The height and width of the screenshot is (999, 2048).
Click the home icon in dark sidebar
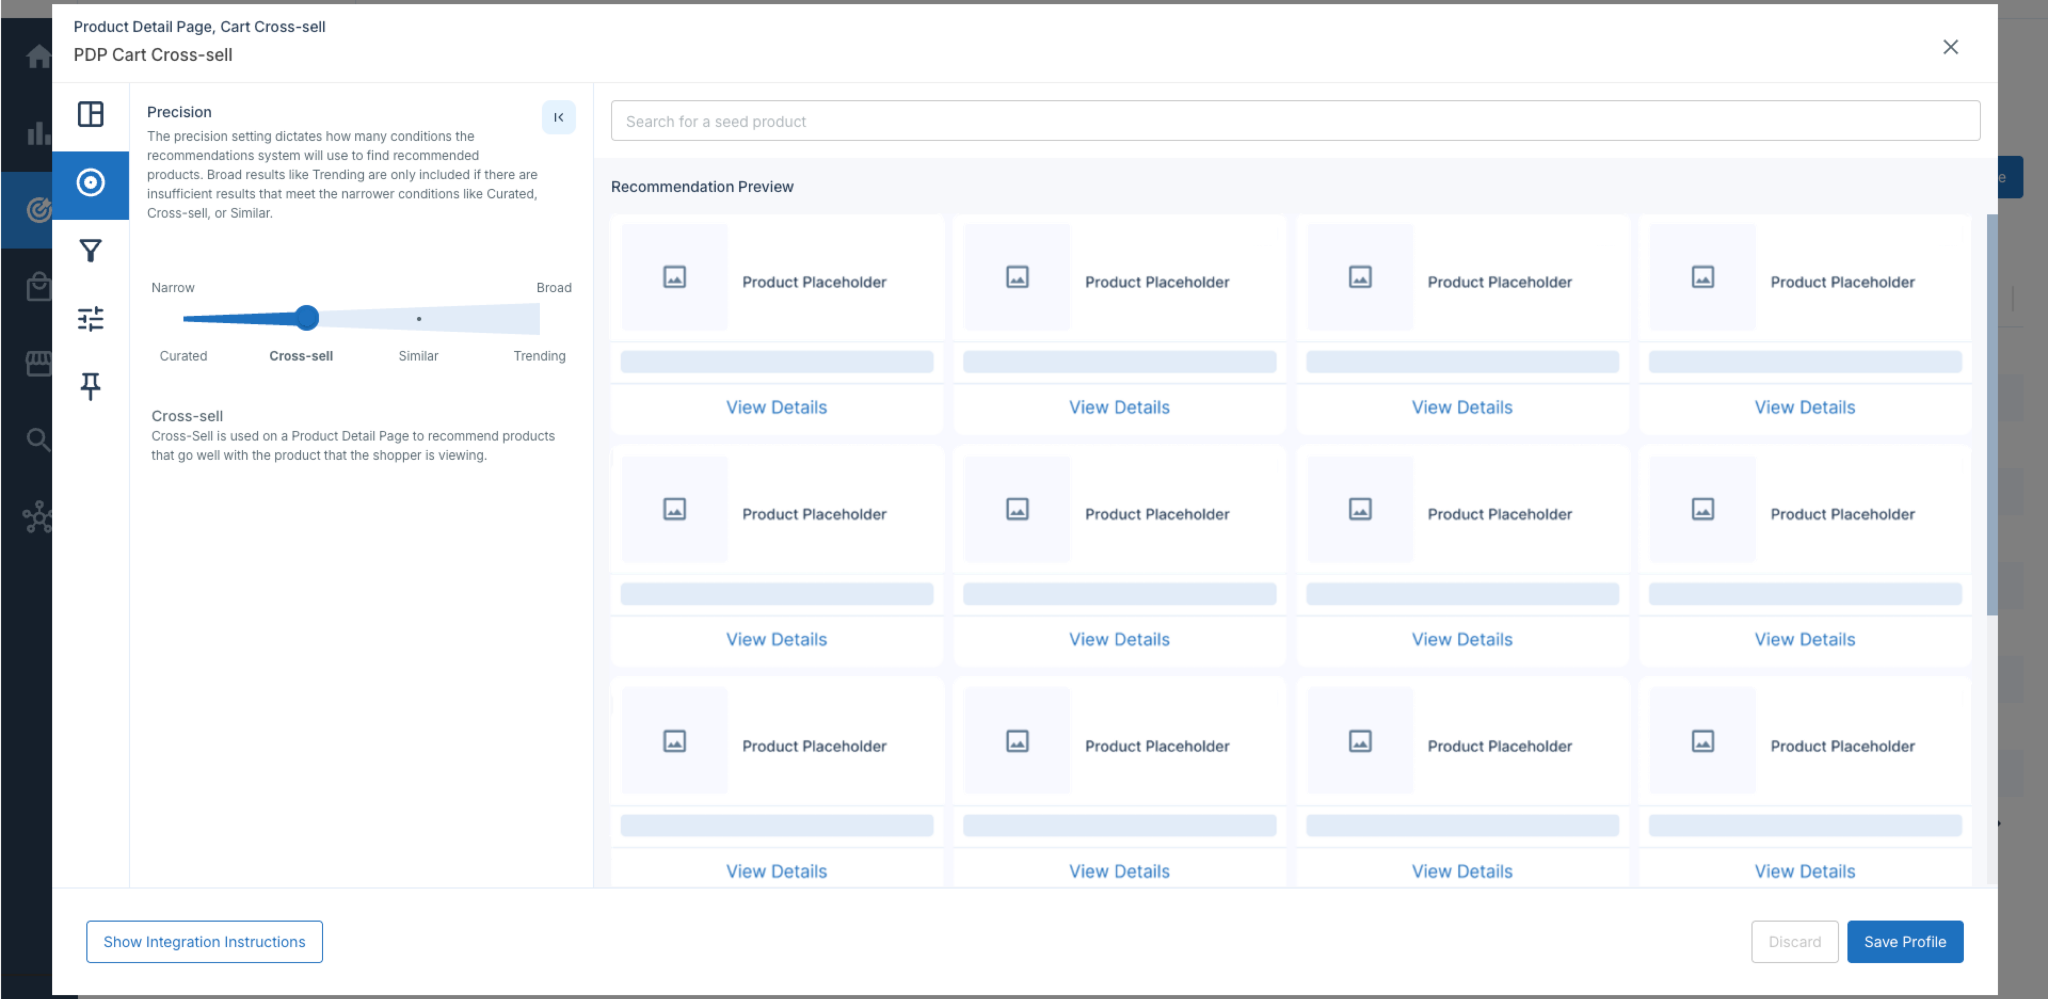click(x=38, y=57)
